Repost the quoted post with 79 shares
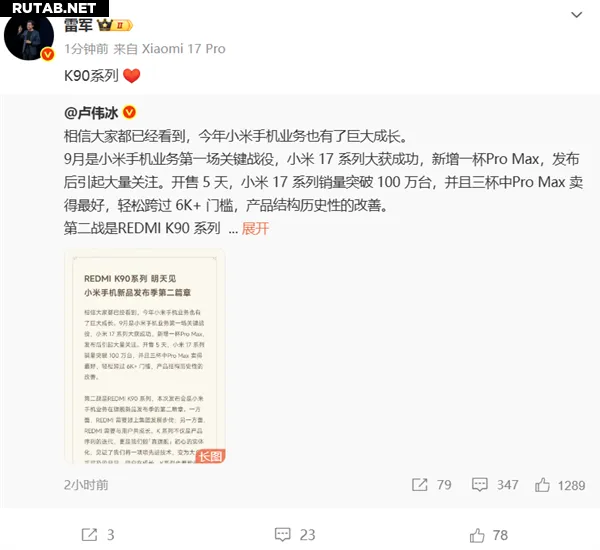 point(432,485)
